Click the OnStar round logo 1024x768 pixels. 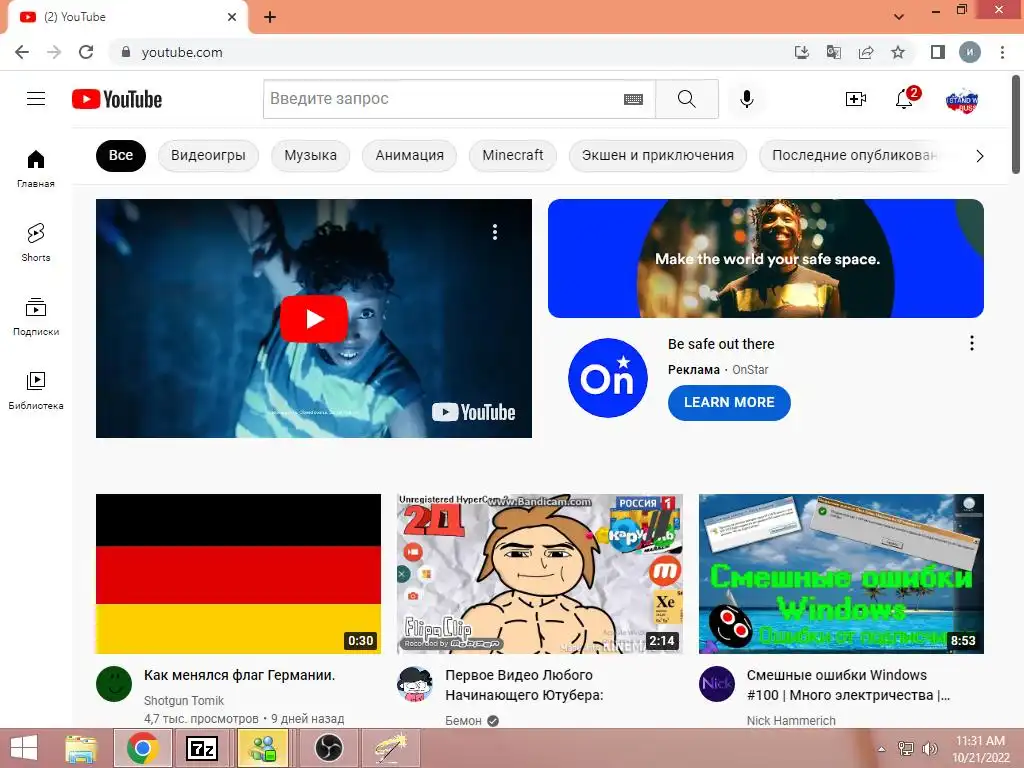click(607, 377)
